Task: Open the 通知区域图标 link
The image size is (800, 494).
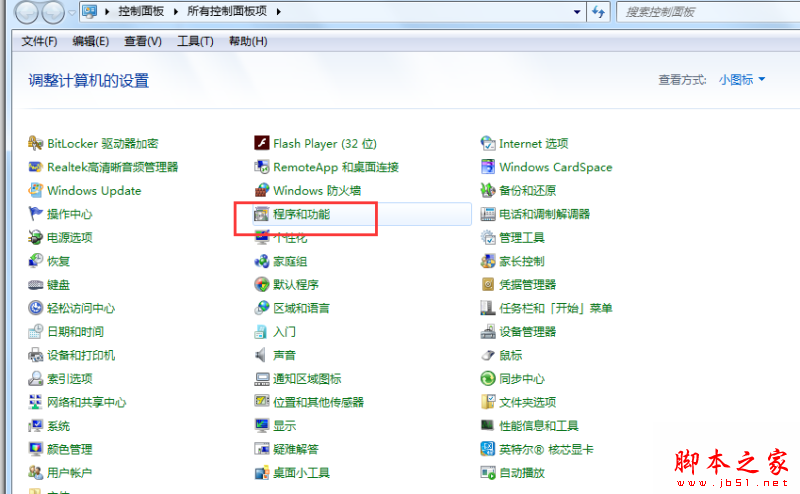Action: pyautogui.click(x=307, y=379)
